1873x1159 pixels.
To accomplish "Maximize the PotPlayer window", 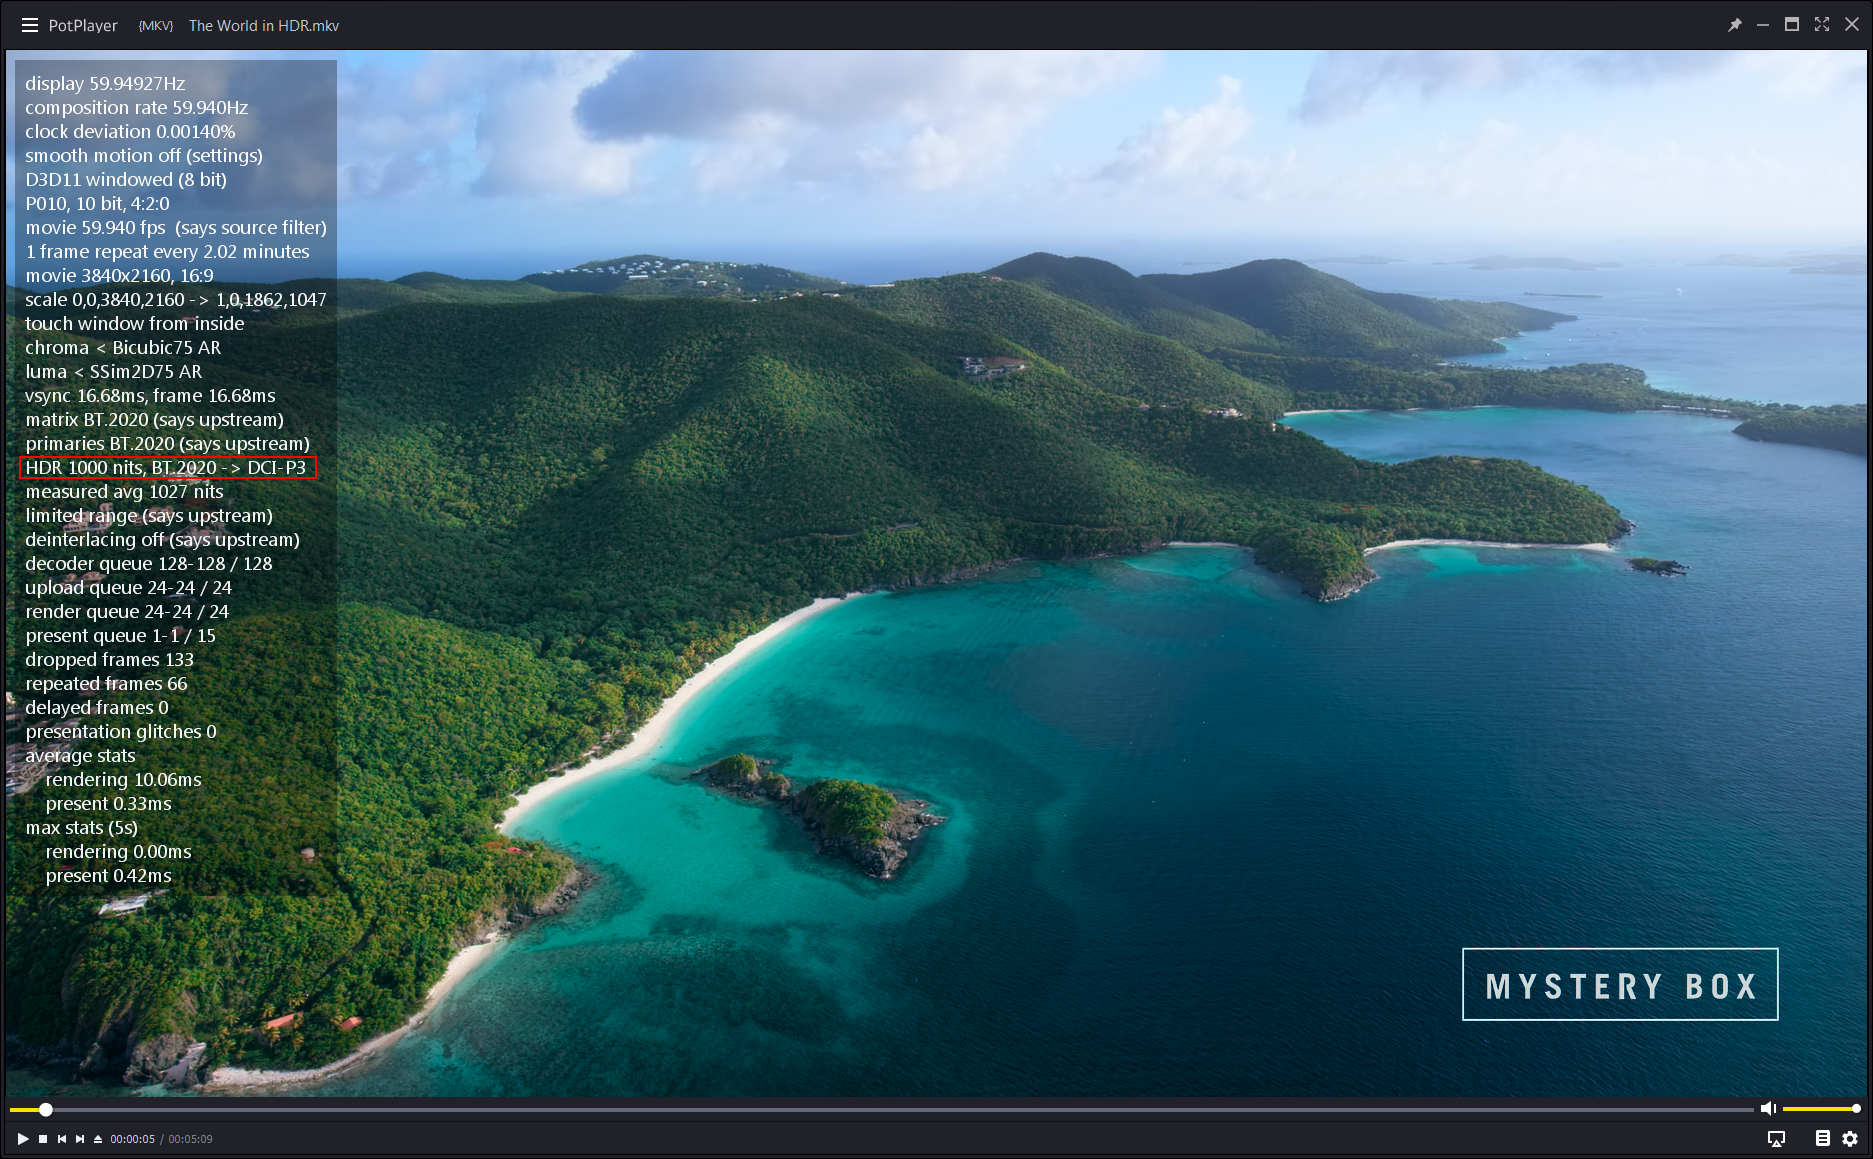I will click(1792, 25).
